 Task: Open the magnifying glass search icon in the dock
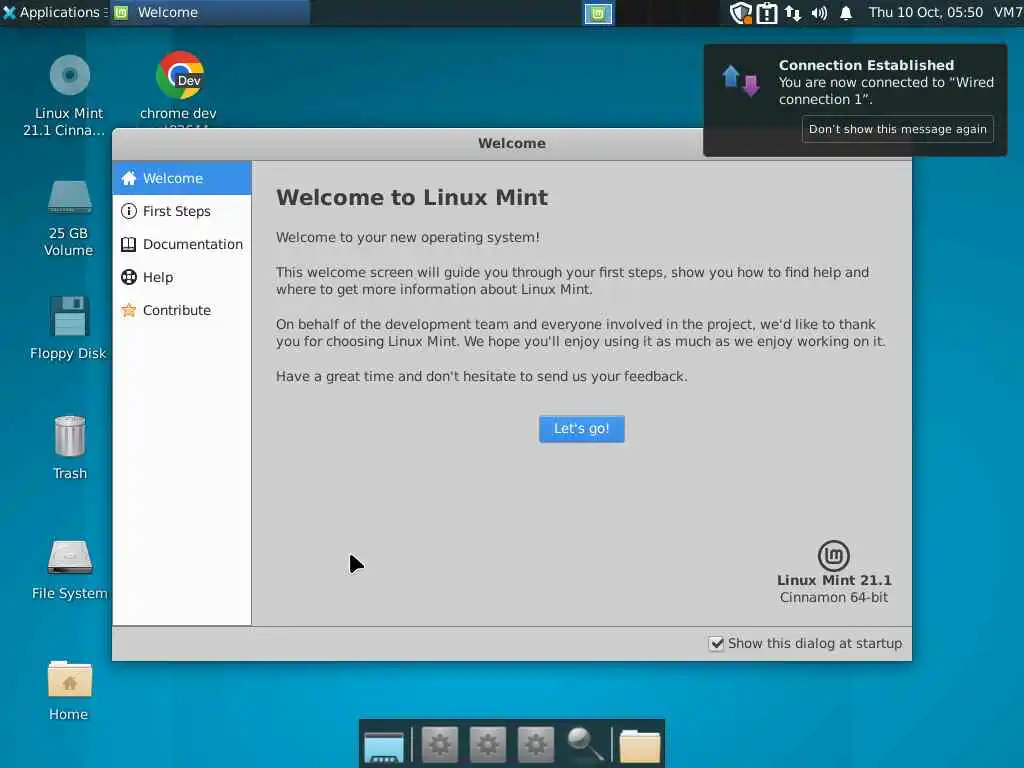point(584,744)
